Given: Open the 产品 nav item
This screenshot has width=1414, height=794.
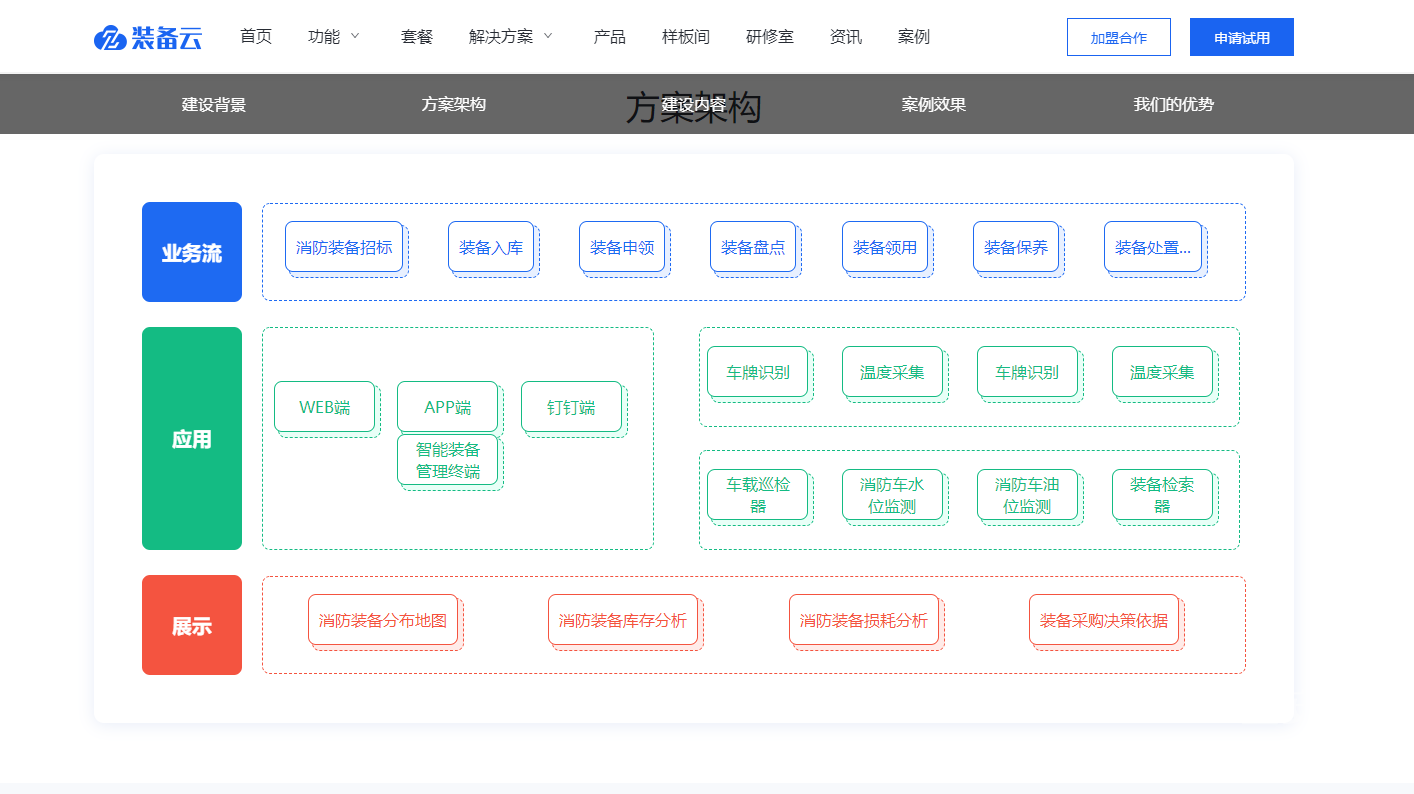Looking at the screenshot, I should coord(610,37).
